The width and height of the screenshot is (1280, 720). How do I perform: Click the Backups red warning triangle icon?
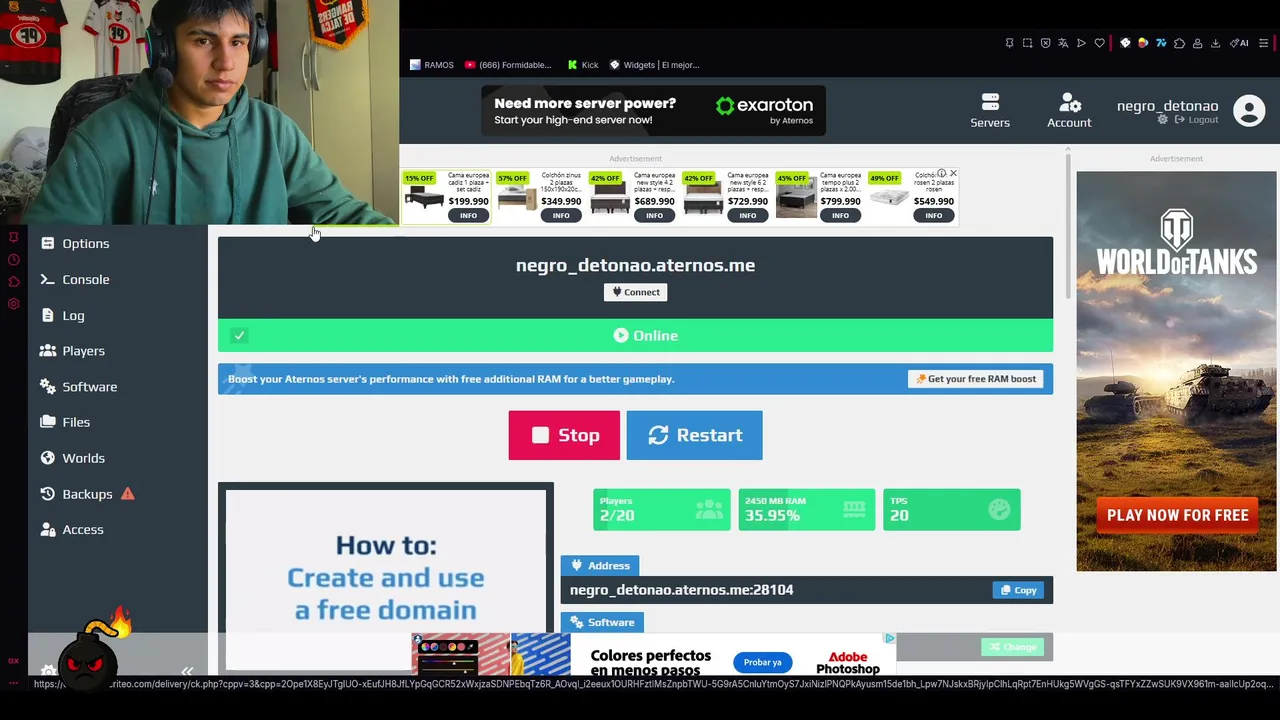click(x=127, y=493)
